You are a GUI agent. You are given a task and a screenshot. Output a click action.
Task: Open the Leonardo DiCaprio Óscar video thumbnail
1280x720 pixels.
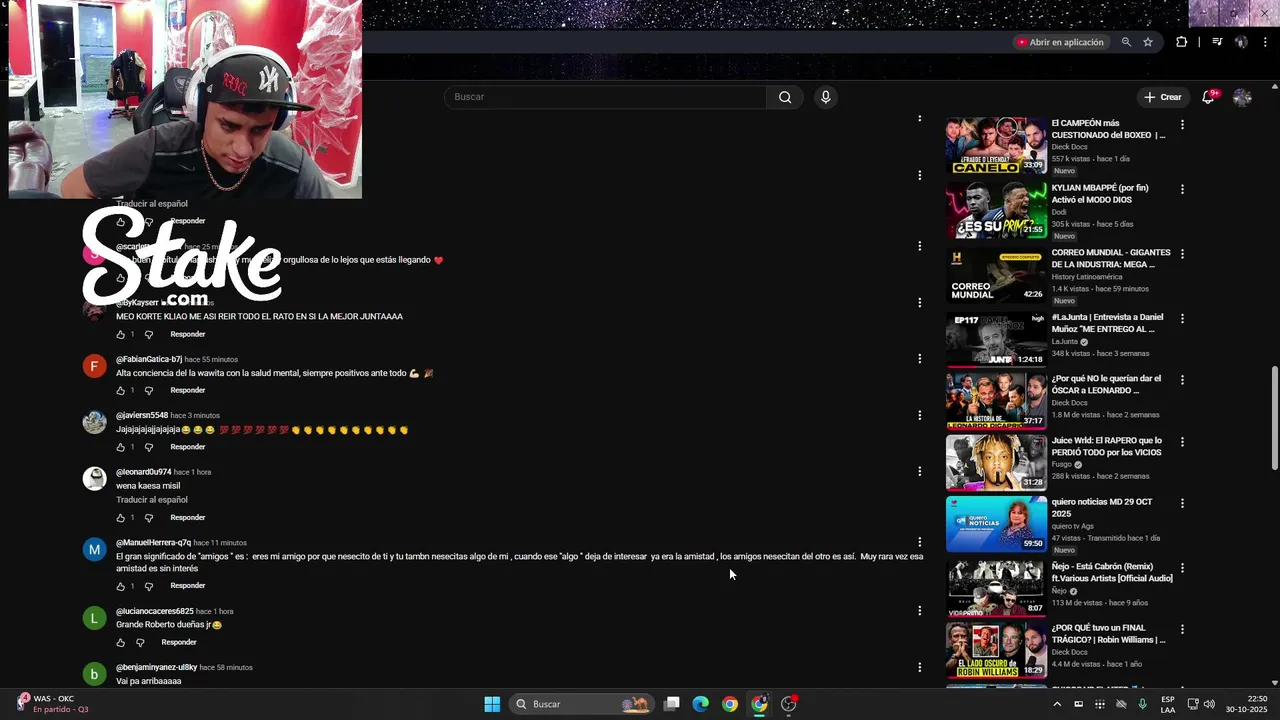coord(996,401)
